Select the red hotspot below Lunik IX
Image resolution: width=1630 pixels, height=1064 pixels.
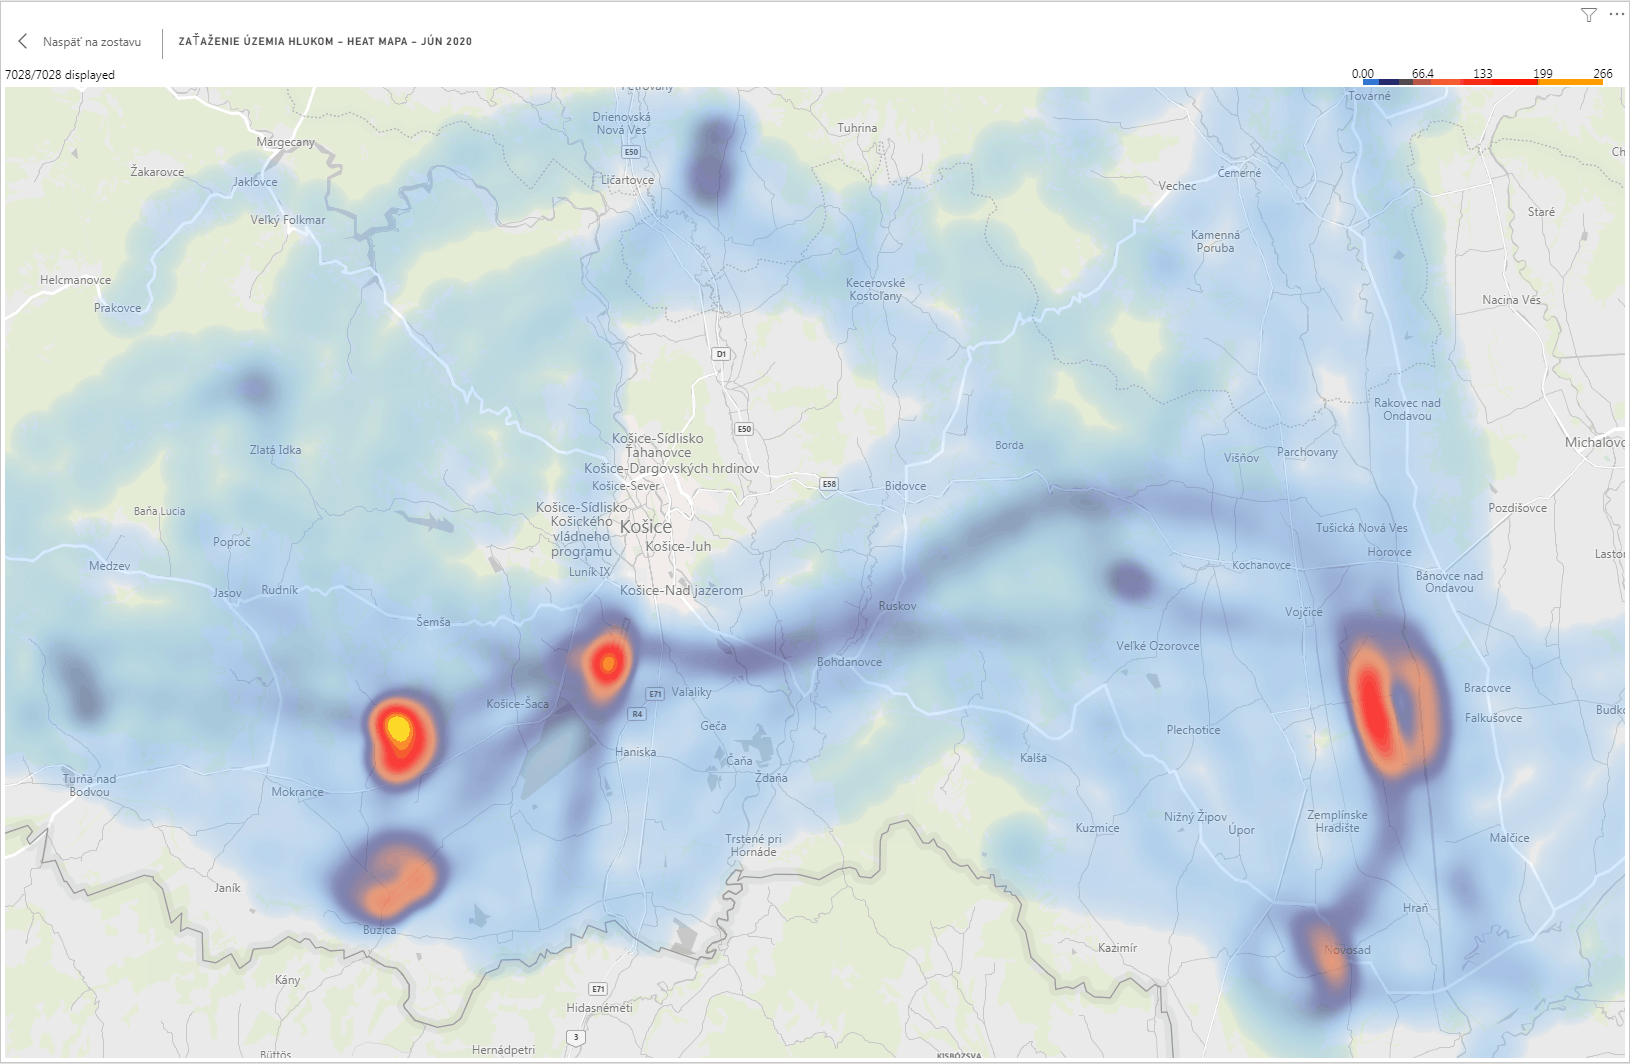[x=607, y=662]
